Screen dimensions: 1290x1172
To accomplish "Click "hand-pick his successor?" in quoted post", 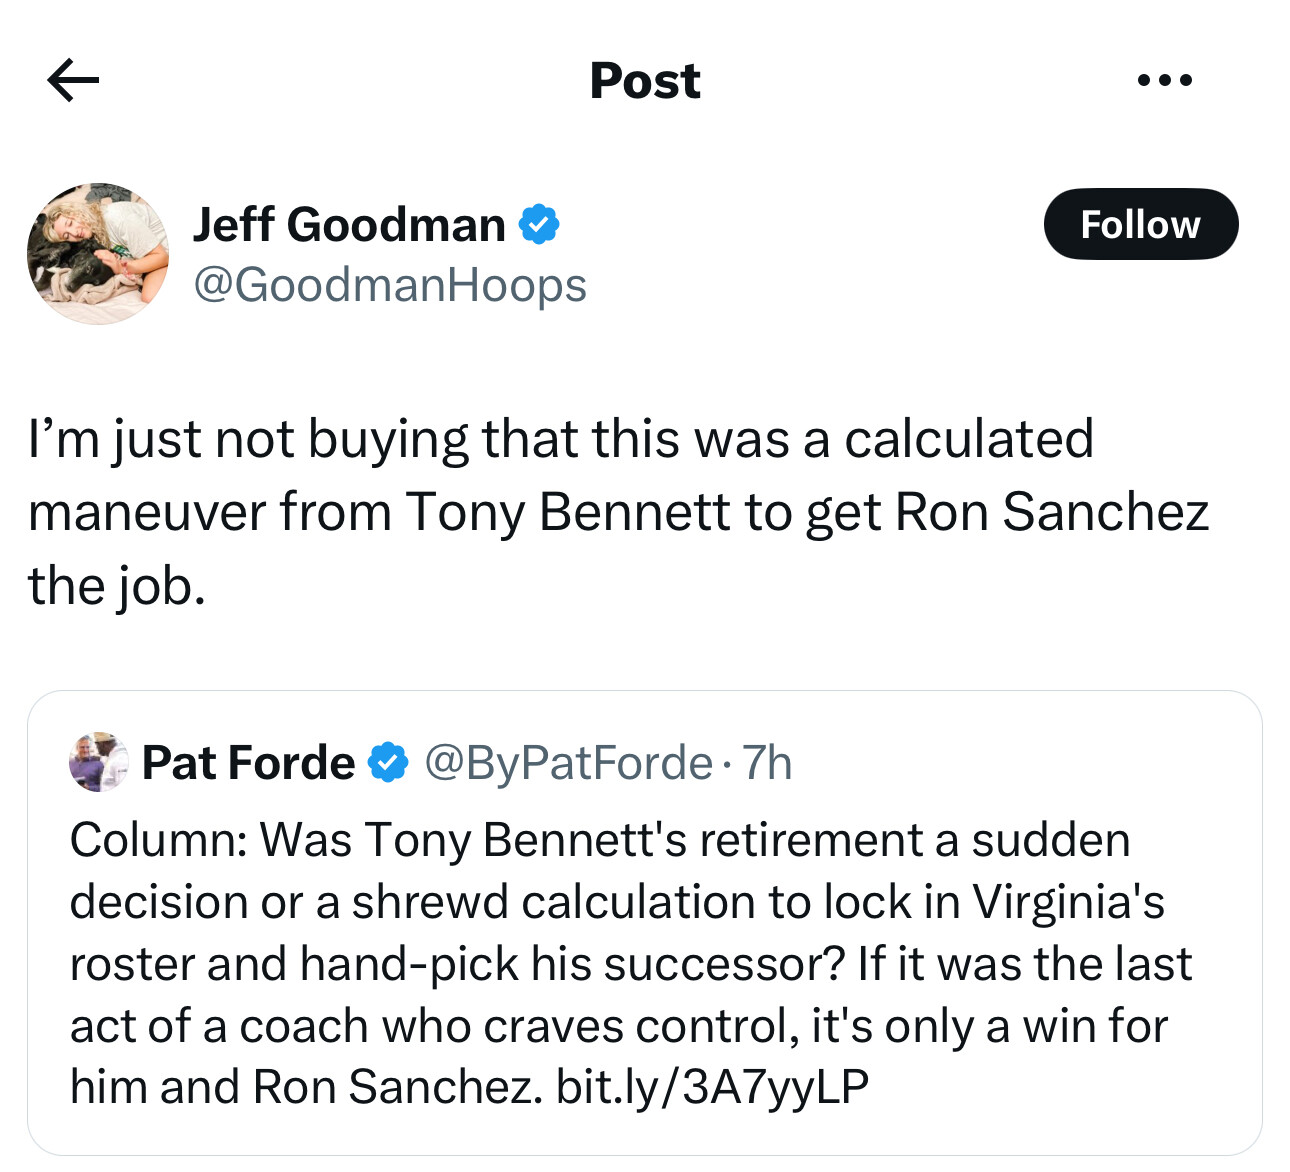I will 571,964.
